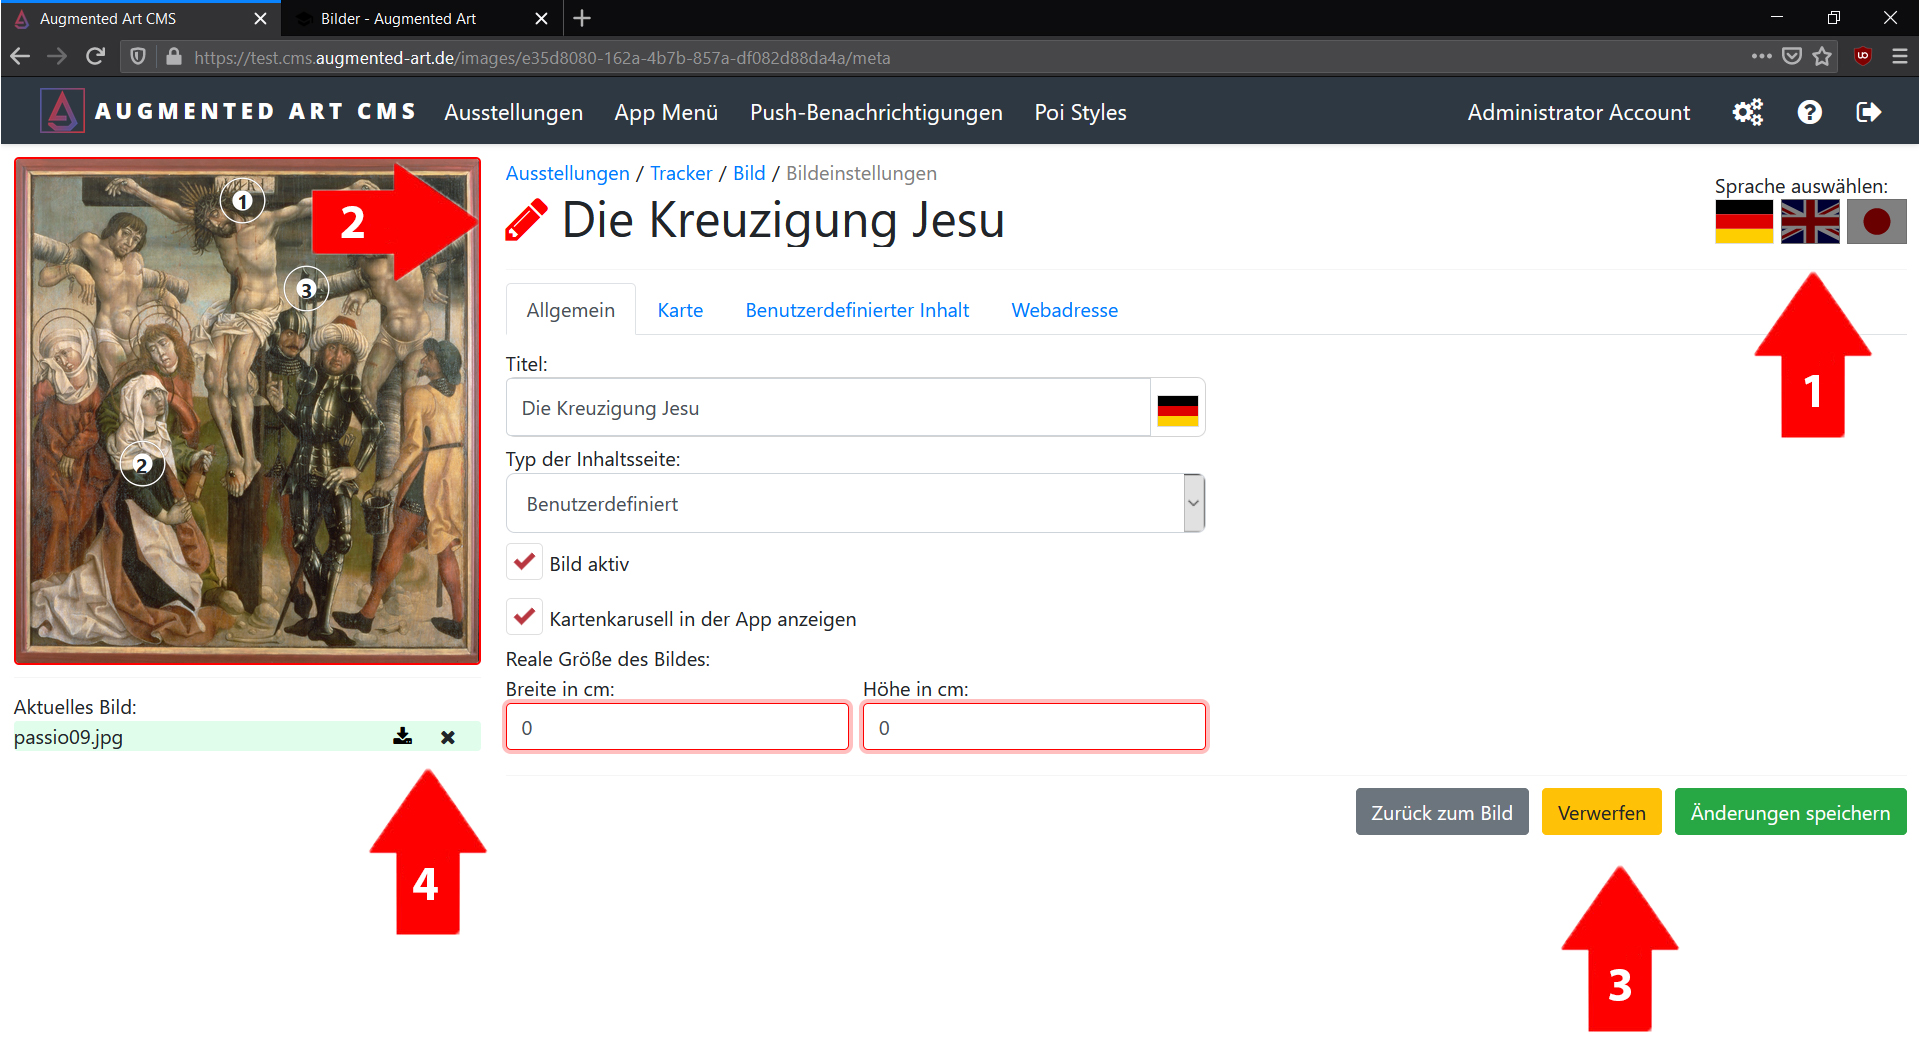Click the browser address bar URL
The width and height of the screenshot is (1920, 1042).
point(542,57)
